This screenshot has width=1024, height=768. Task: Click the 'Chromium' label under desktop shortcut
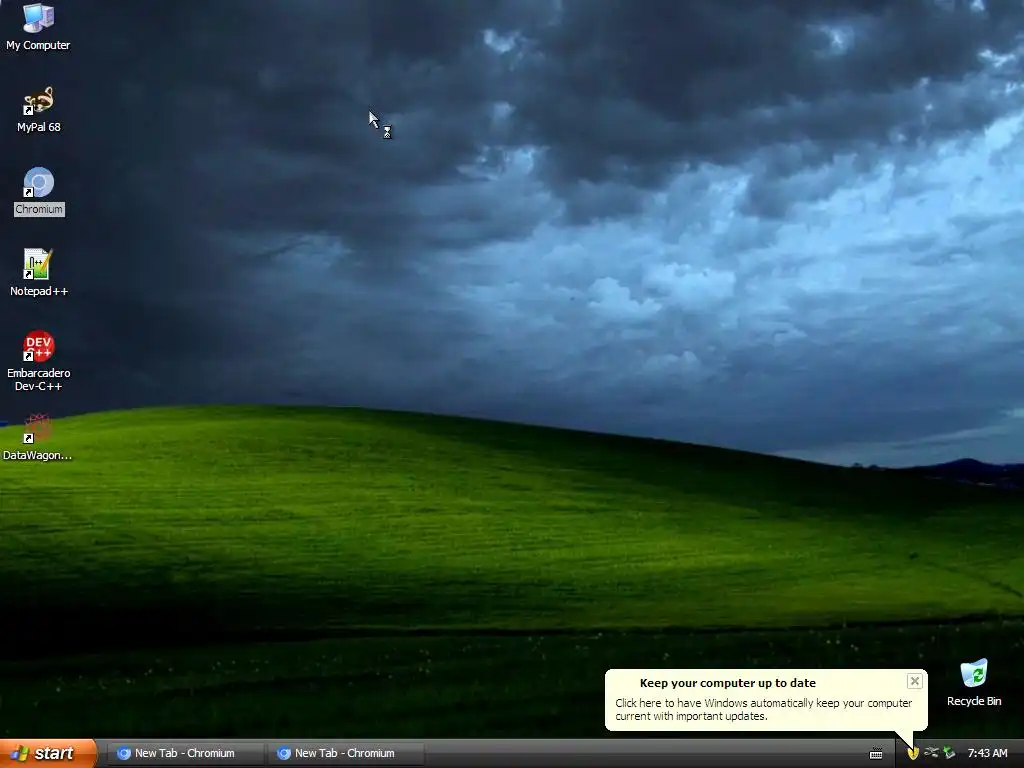coord(39,209)
